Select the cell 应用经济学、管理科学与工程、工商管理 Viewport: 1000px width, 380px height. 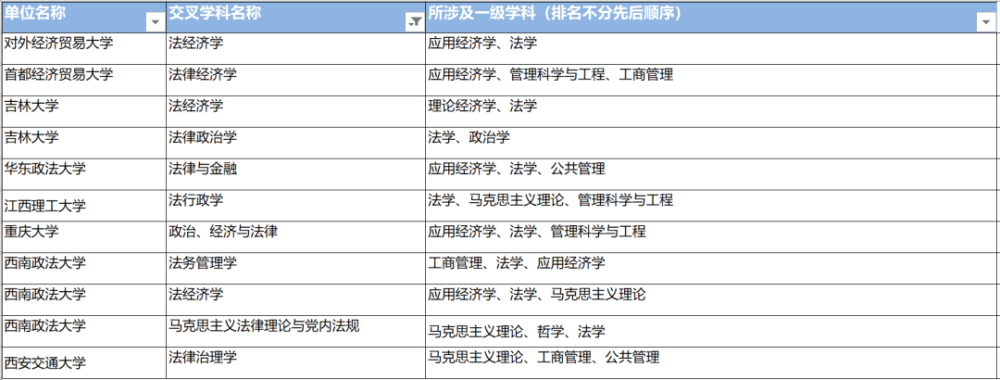click(710, 80)
